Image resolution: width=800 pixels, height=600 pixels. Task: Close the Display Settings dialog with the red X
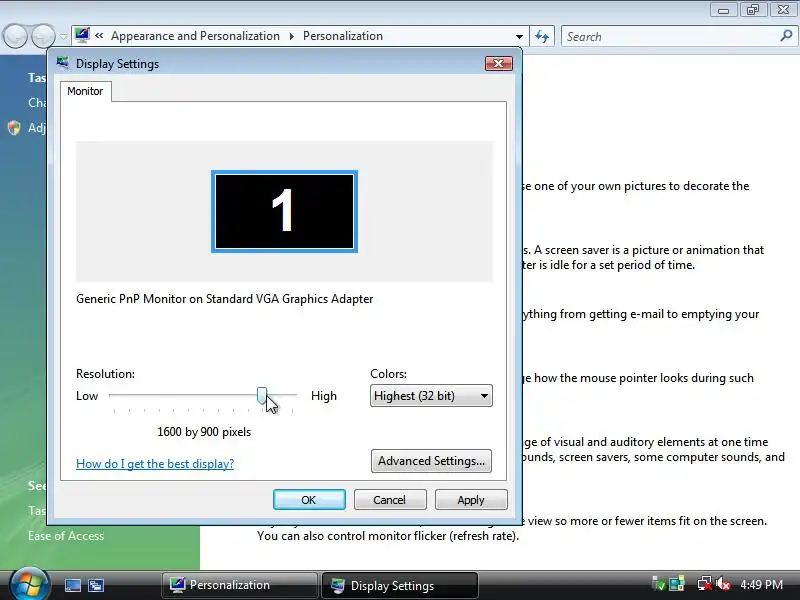(498, 63)
